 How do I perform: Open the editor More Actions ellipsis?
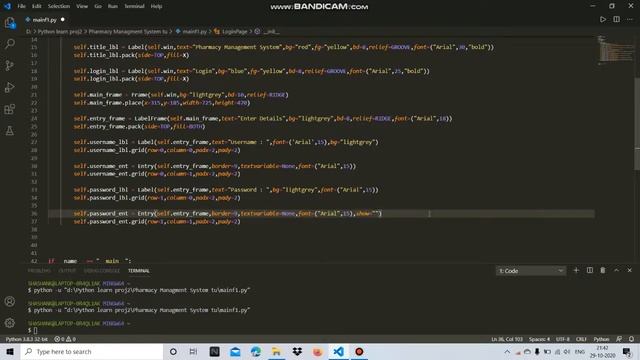click(630, 19)
